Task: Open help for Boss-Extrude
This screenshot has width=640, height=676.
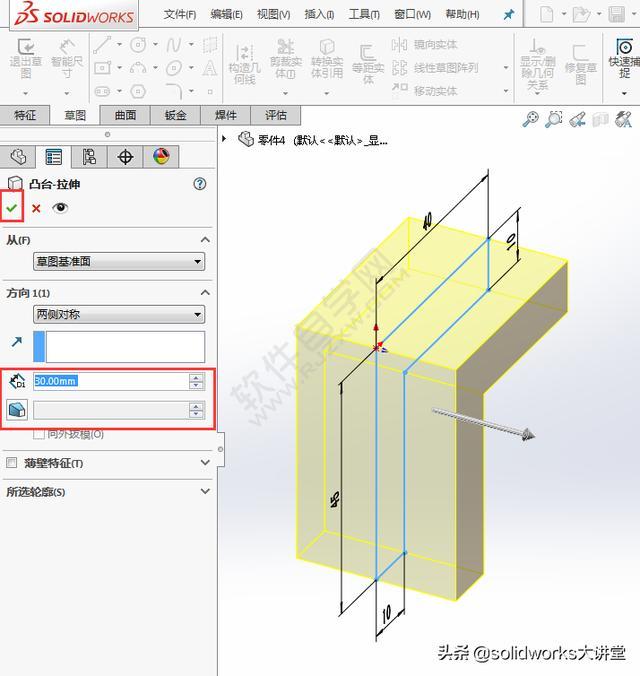Action: 200,184
